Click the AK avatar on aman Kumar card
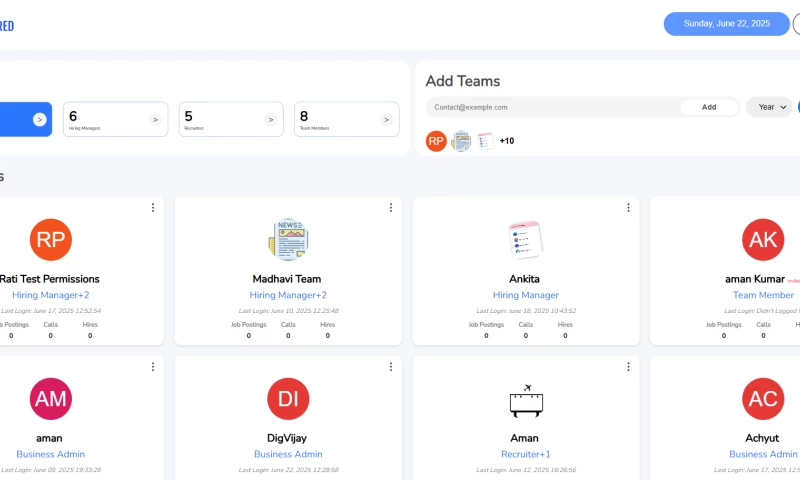800x480 pixels. (763, 240)
